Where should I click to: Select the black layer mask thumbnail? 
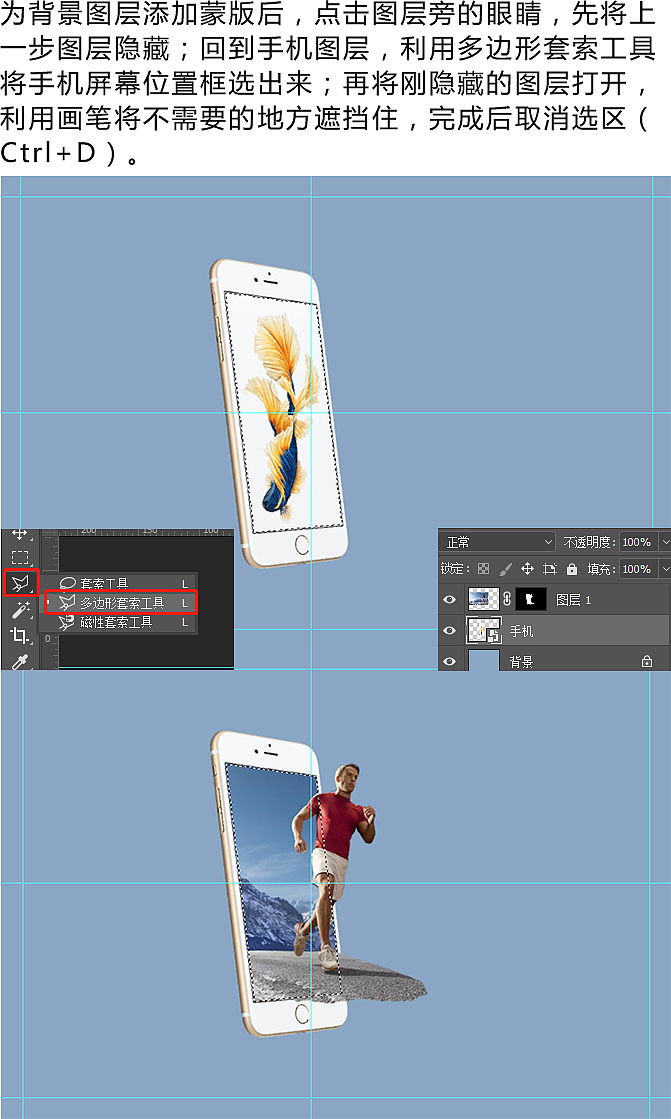click(x=530, y=600)
